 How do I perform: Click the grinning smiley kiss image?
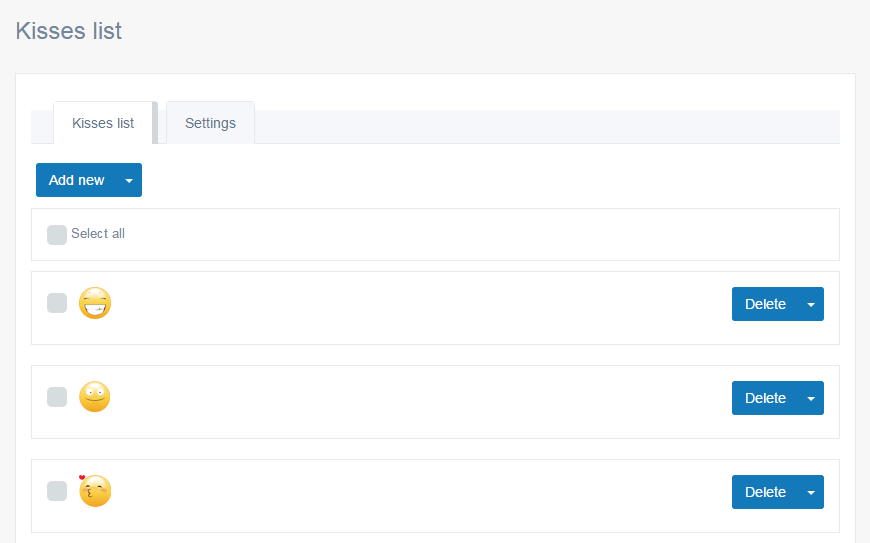(95, 303)
